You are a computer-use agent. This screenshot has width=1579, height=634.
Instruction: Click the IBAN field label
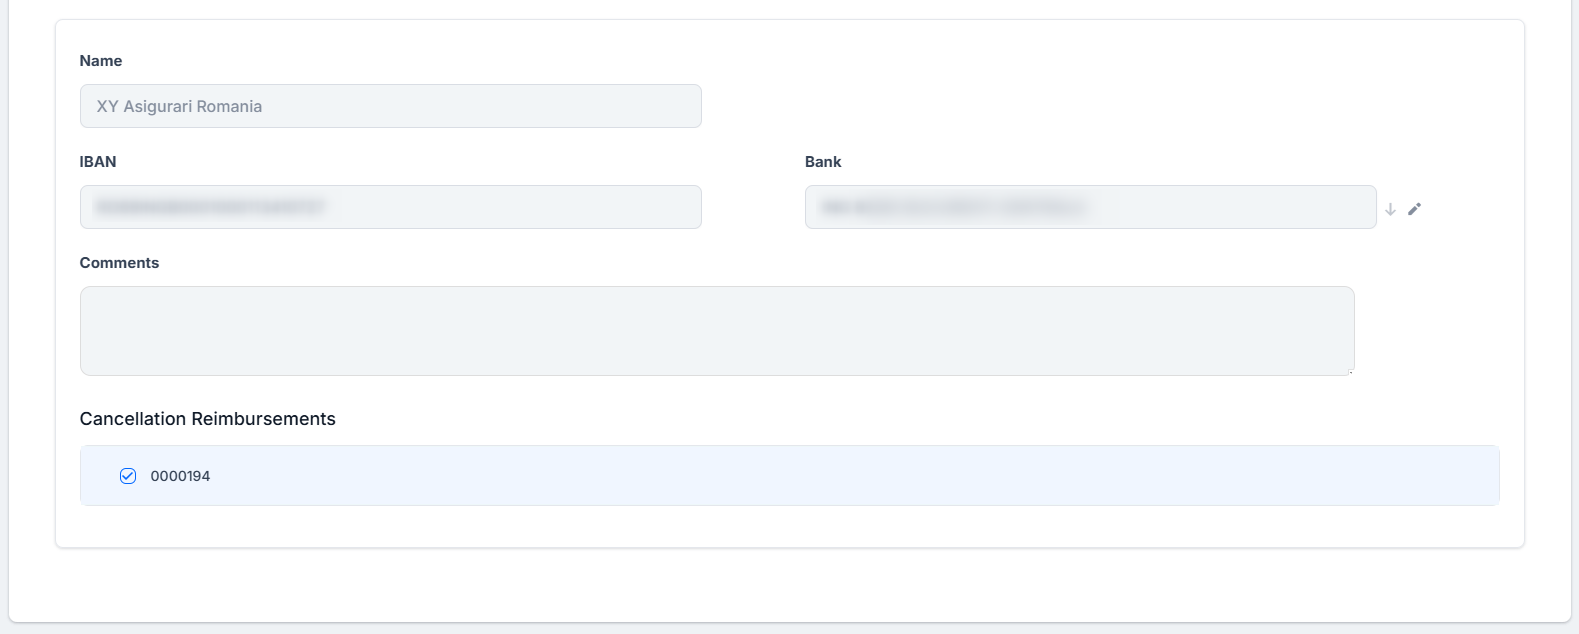tap(98, 162)
